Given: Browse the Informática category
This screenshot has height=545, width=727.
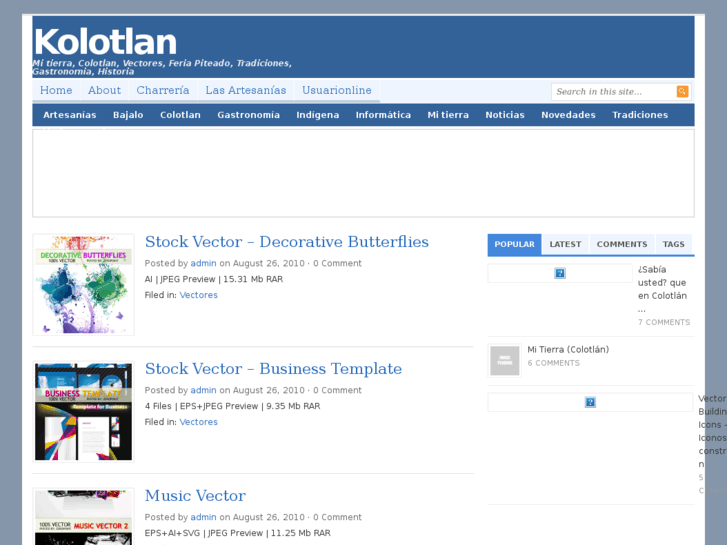Looking at the screenshot, I should 383,115.
